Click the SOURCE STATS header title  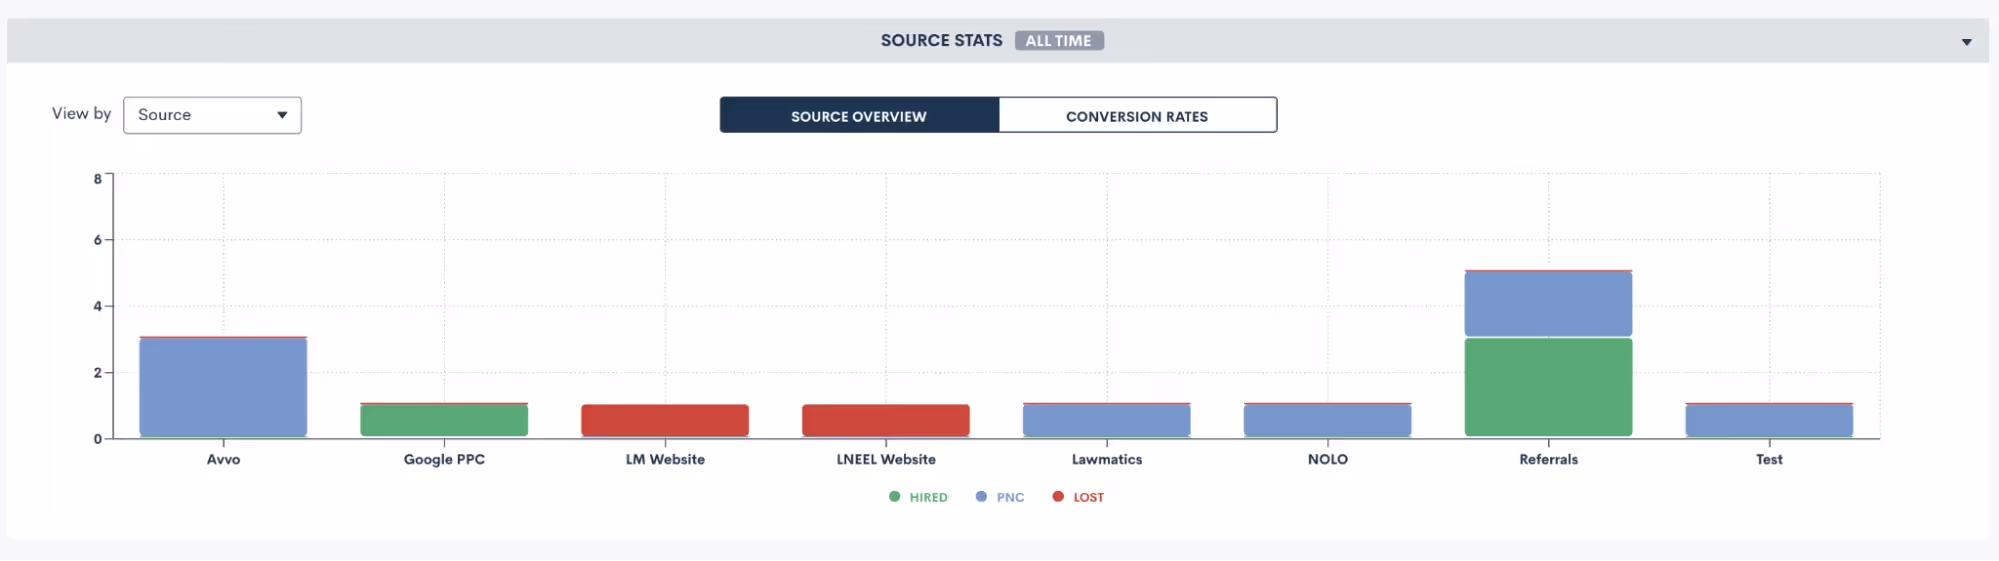coord(941,41)
